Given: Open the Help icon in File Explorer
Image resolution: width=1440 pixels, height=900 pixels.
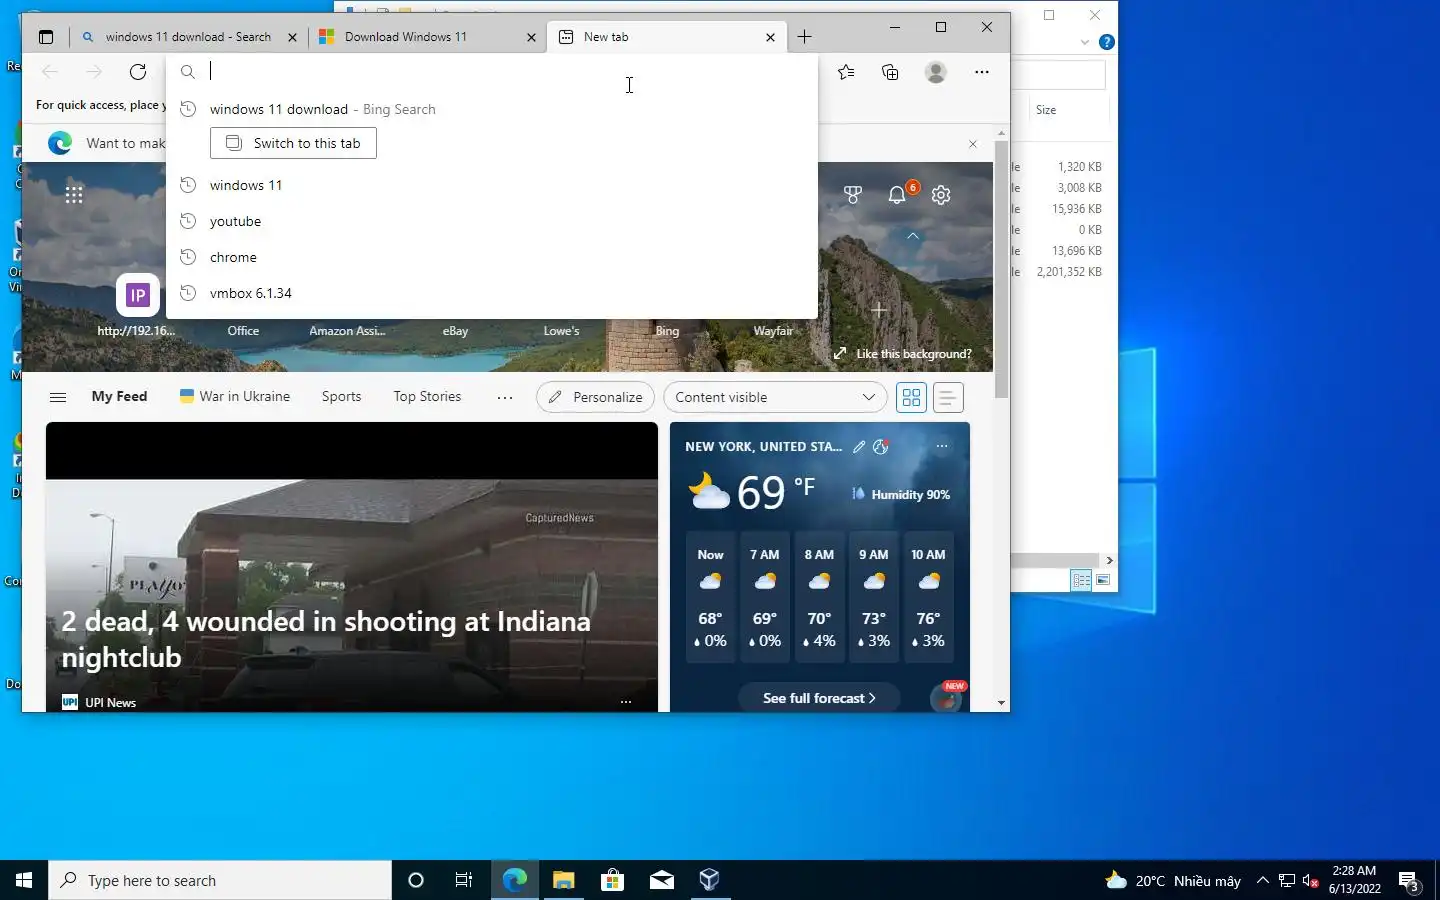Looking at the screenshot, I should (1106, 42).
